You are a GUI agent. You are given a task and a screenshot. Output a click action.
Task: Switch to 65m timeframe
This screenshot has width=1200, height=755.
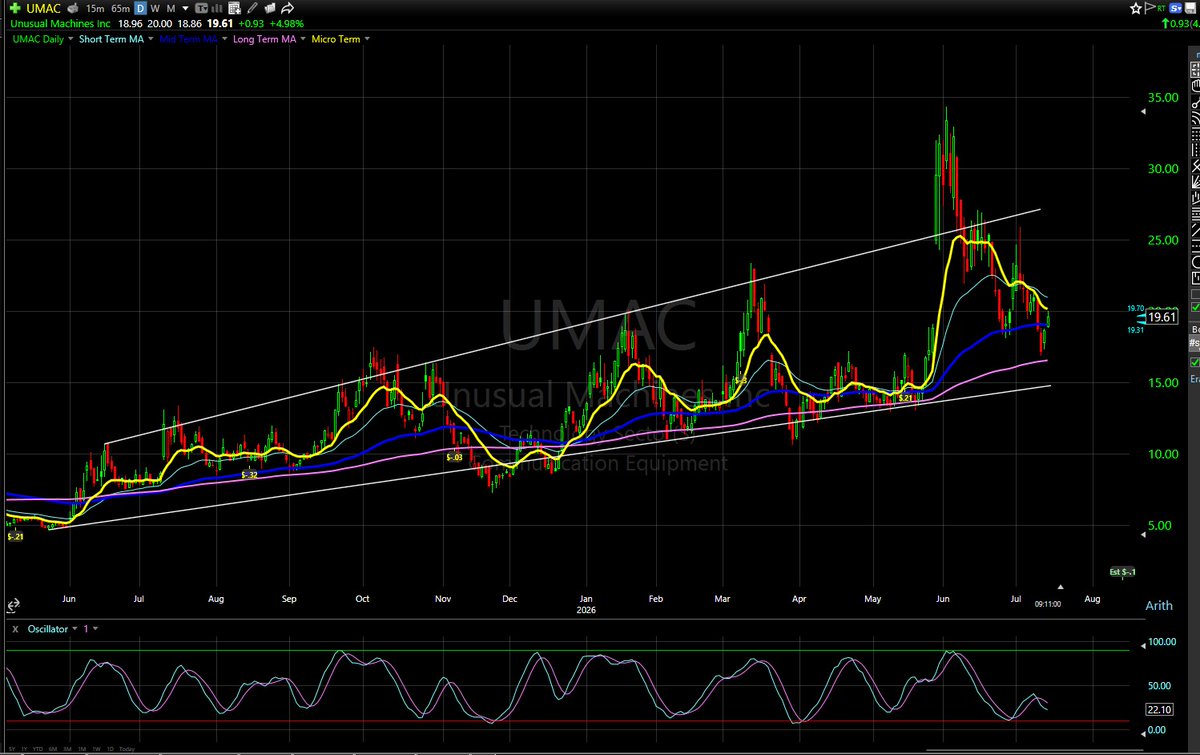(x=121, y=8)
